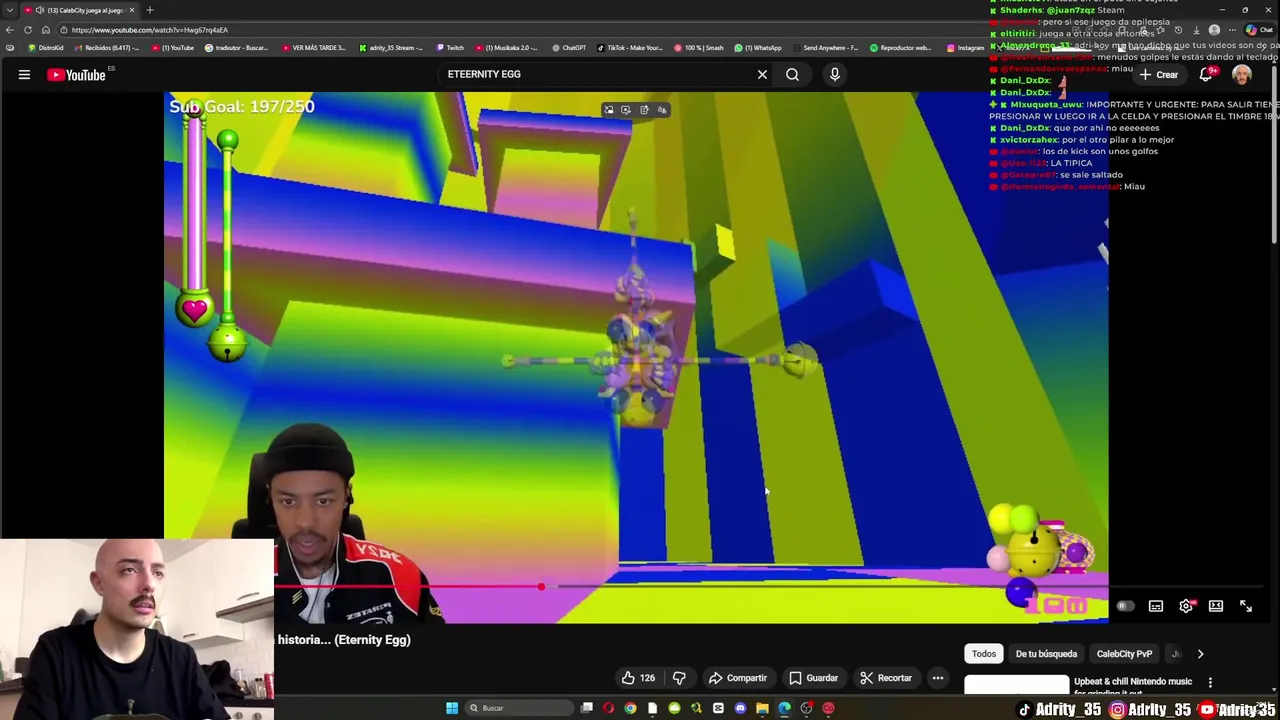Open the Send Anywhere bookmark
Screen dimensions: 1280x720
click(x=825, y=48)
